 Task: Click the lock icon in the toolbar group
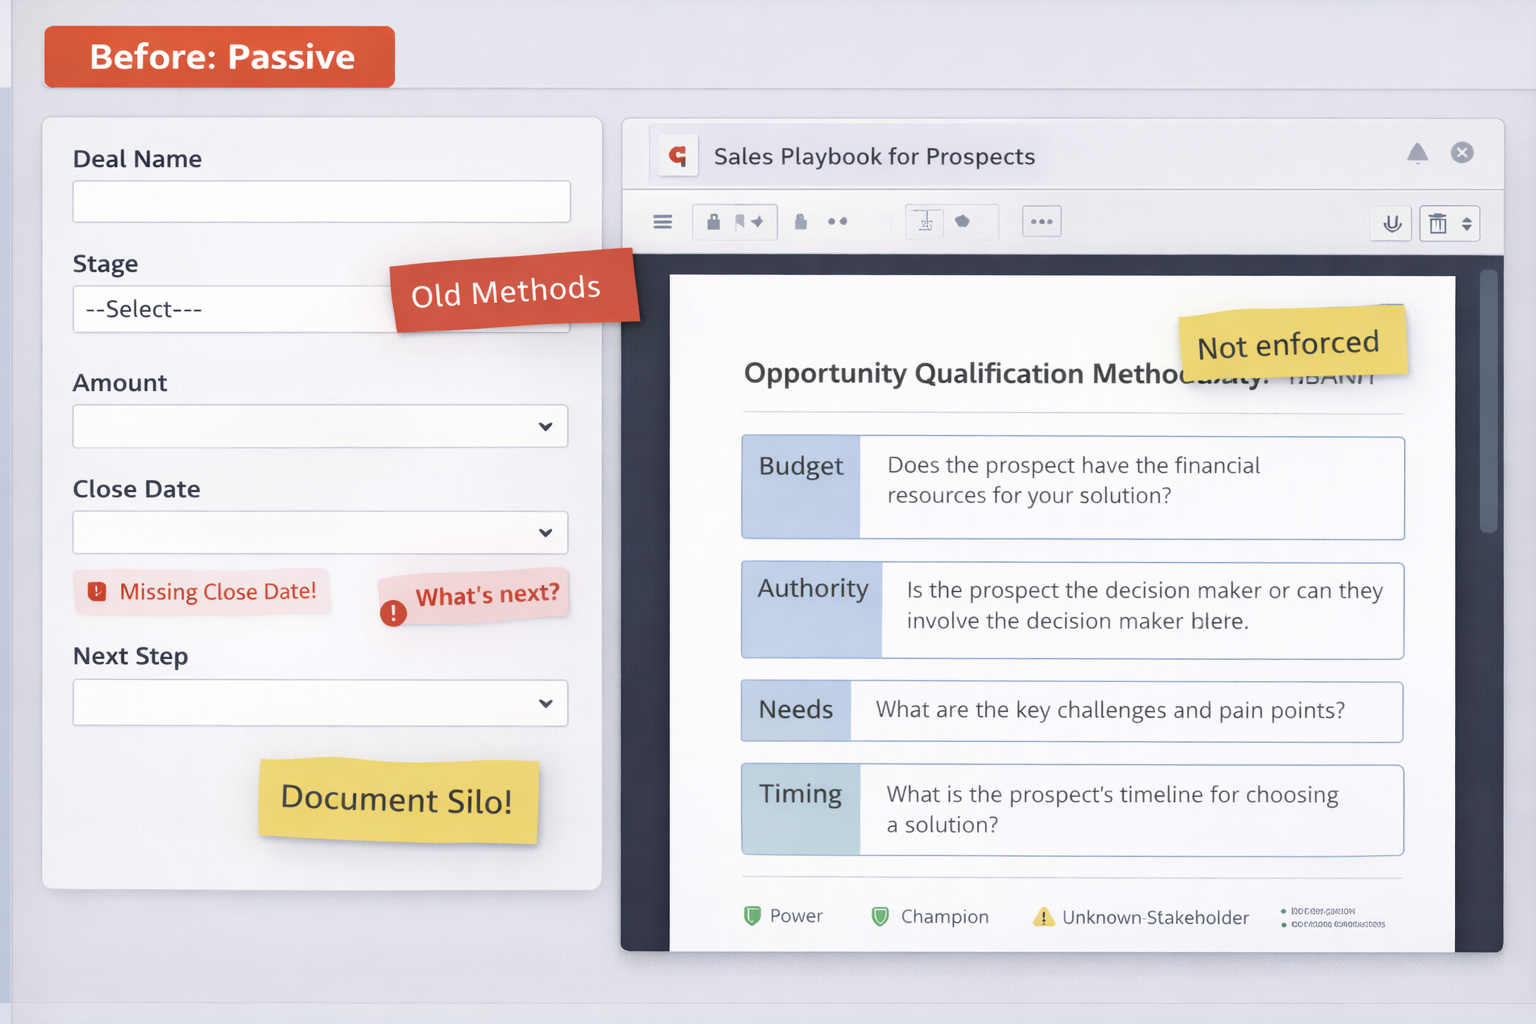point(713,222)
